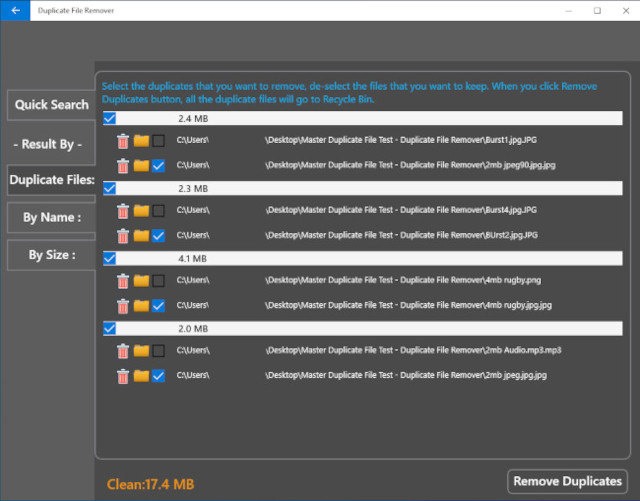The image size is (640, 501).
Task: Switch to By Size results
Action: click(x=51, y=255)
